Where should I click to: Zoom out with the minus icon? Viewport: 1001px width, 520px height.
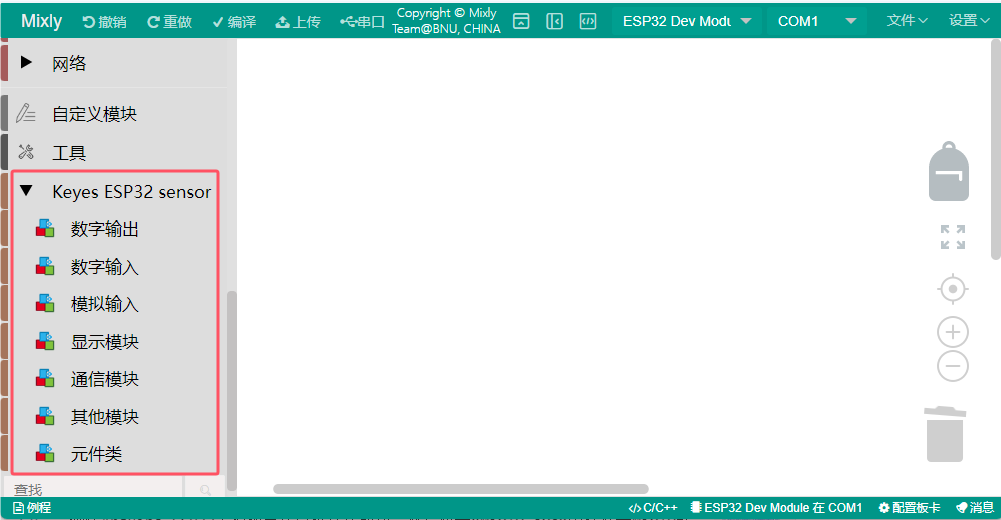tap(953, 366)
